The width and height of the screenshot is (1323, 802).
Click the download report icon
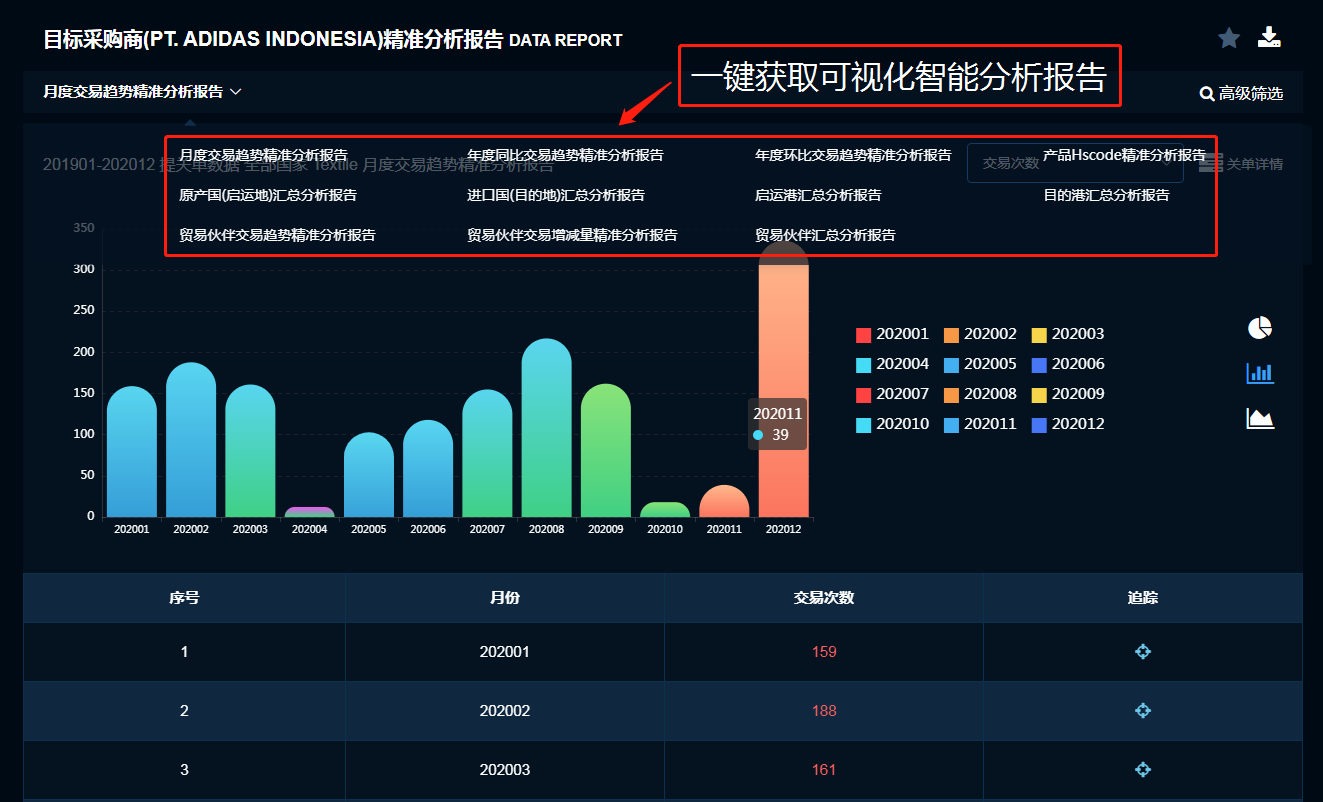pos(1269,38)
